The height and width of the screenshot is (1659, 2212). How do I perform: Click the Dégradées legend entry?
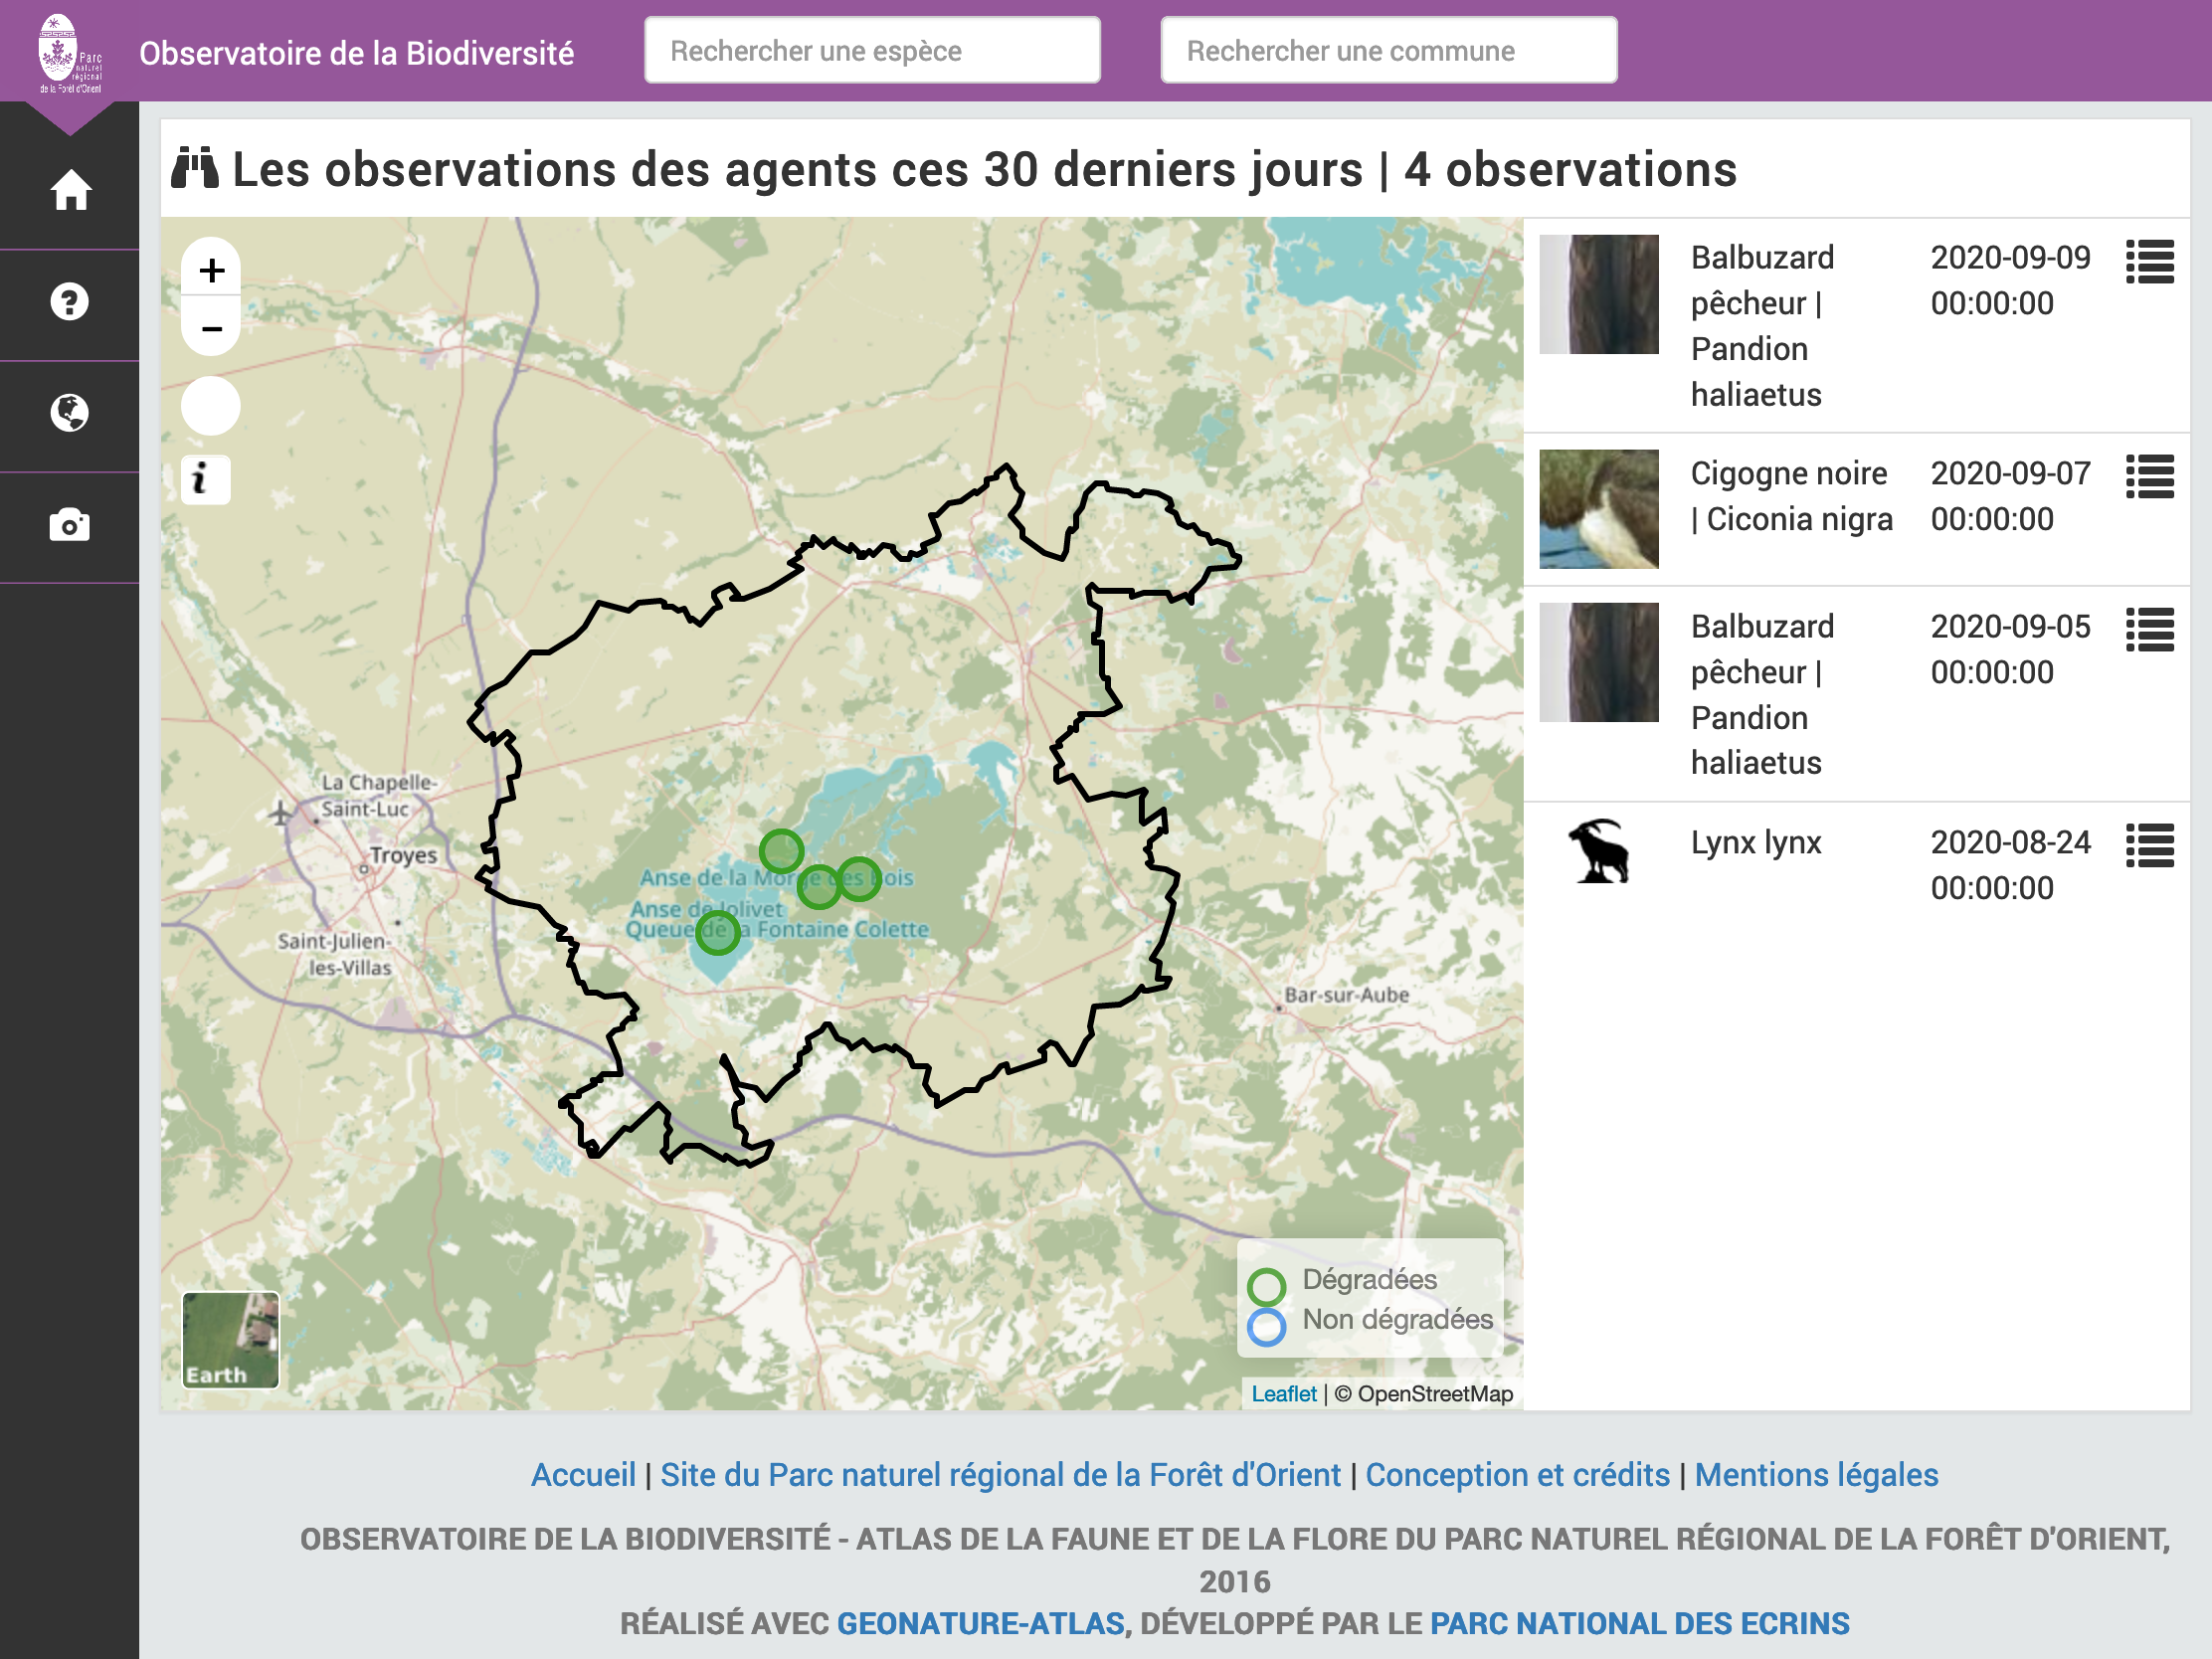tap(1343, 1281)
